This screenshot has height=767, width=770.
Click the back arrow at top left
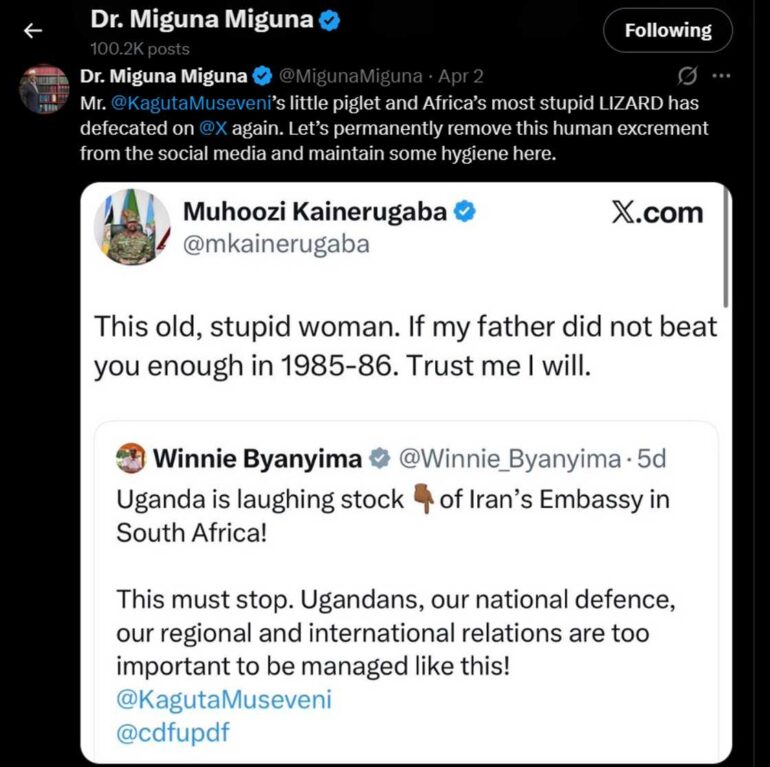pos(33,30)
